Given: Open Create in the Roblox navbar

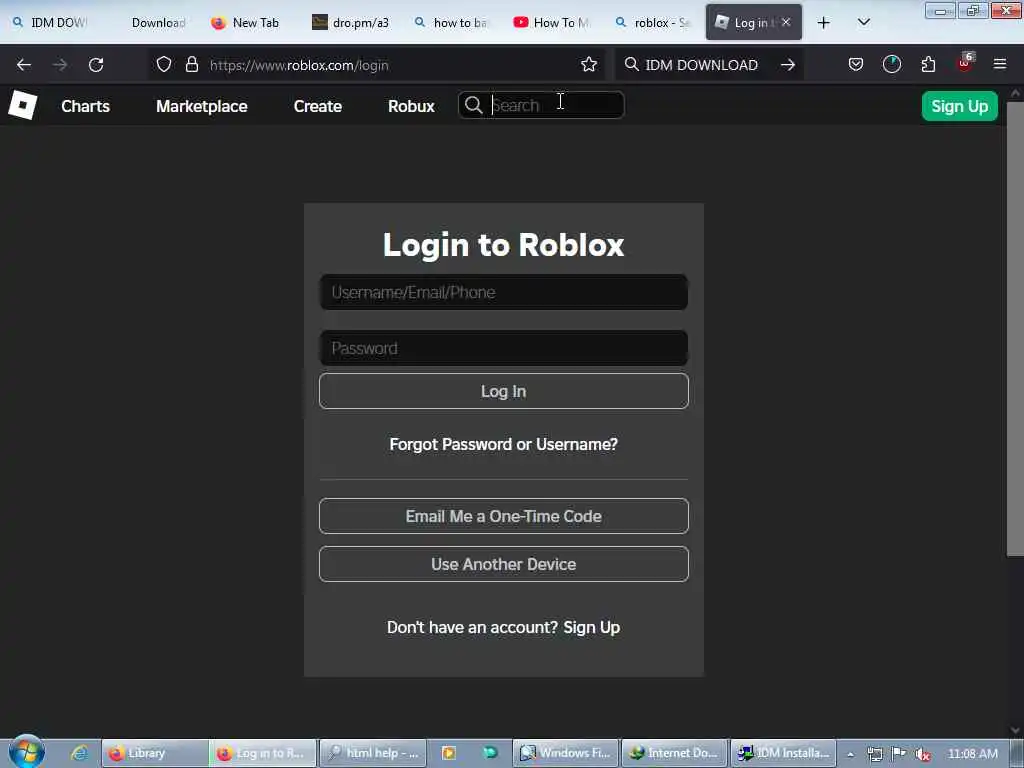Looking at the screenshot, I should point(317,106).
